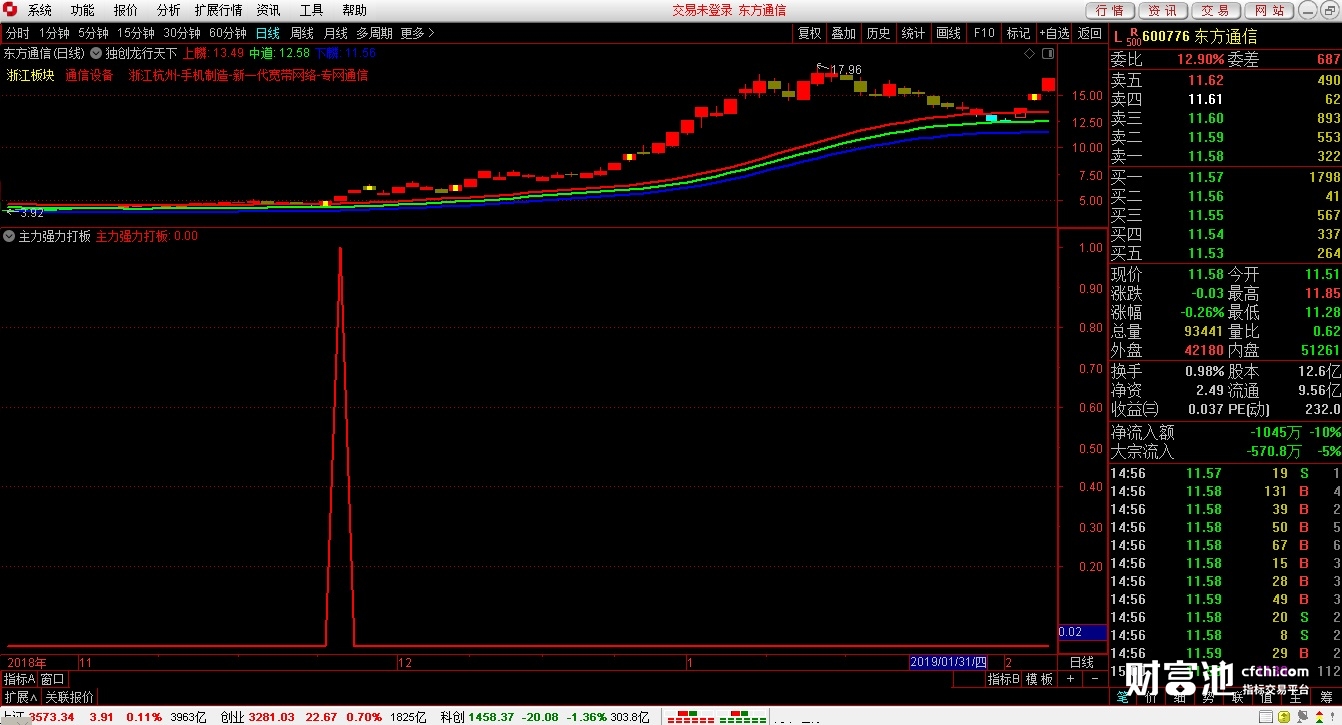The width and height of the screenshot is (1342, 725).
Task: Click the 净流入额 row
Action: [x=1226, y=432]
